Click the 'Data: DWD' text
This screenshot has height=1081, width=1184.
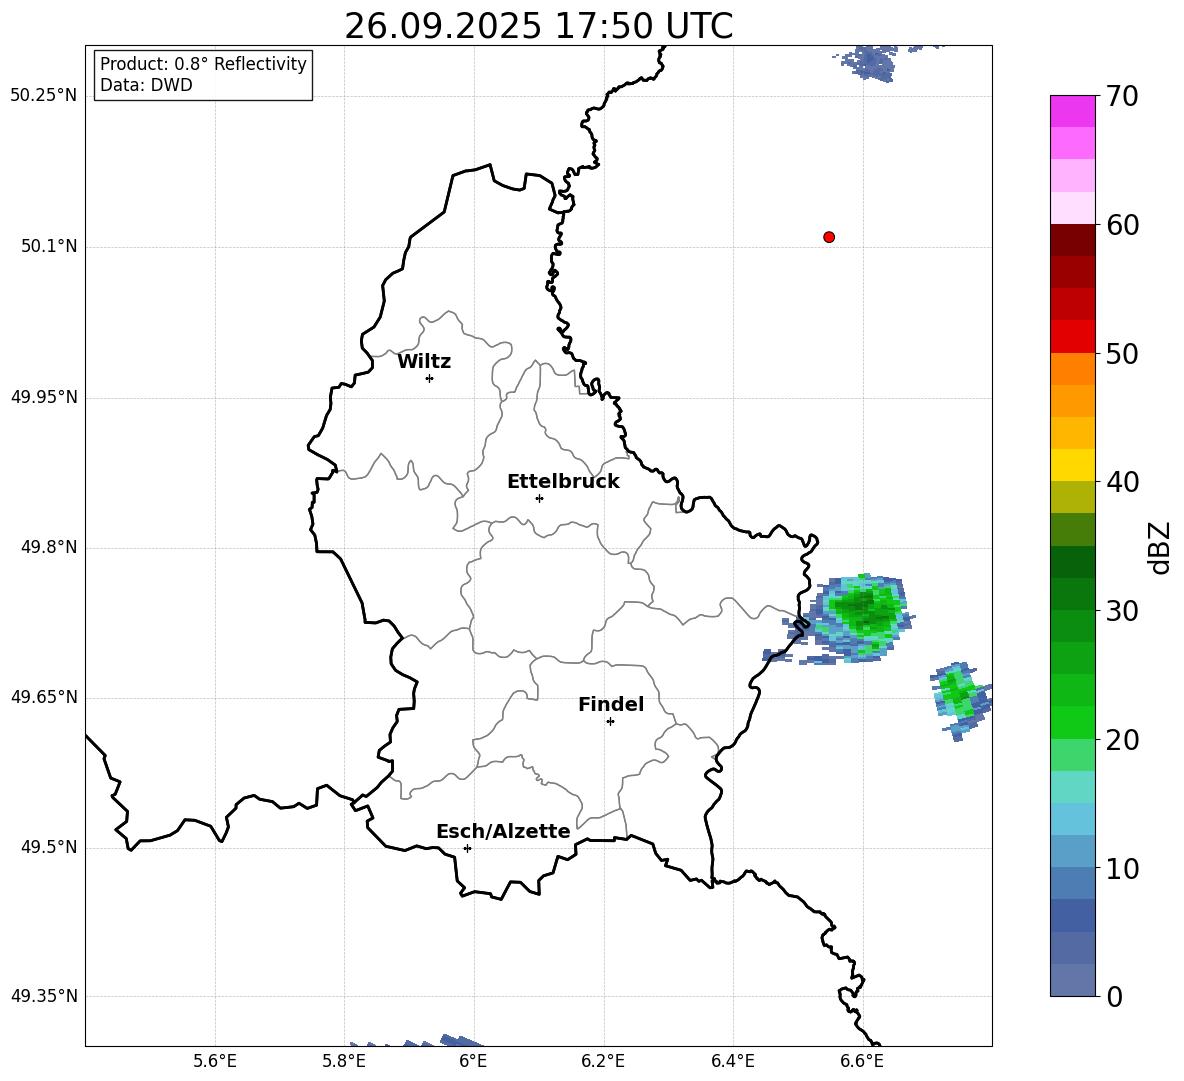[x=146, y=85]
